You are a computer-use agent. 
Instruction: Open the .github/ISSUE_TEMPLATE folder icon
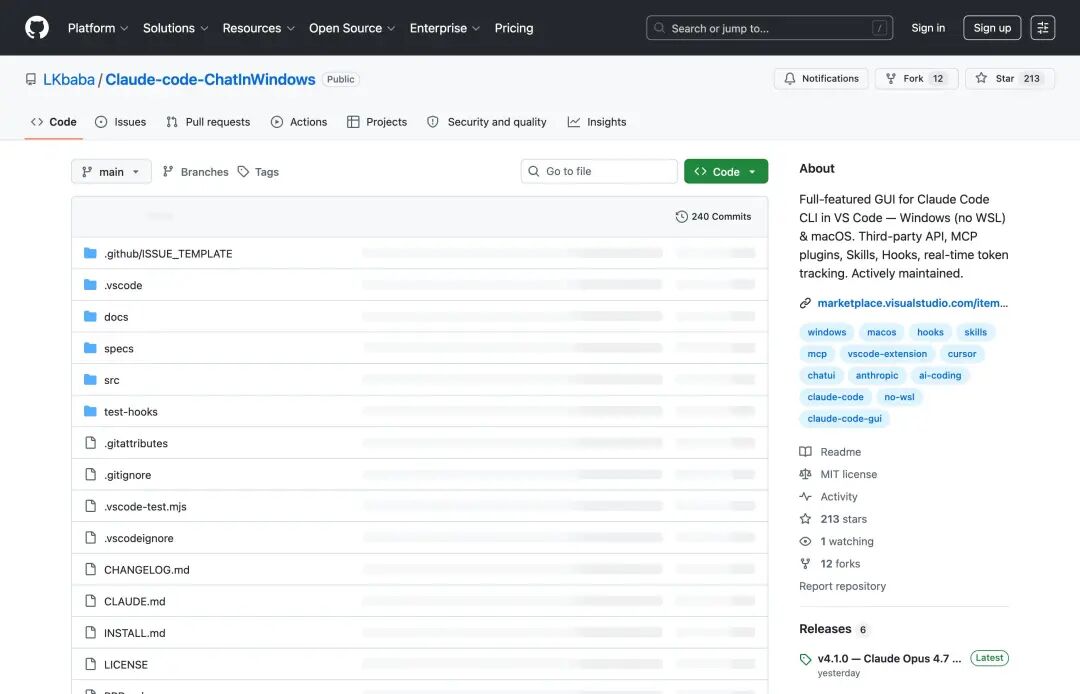point(90,253)
